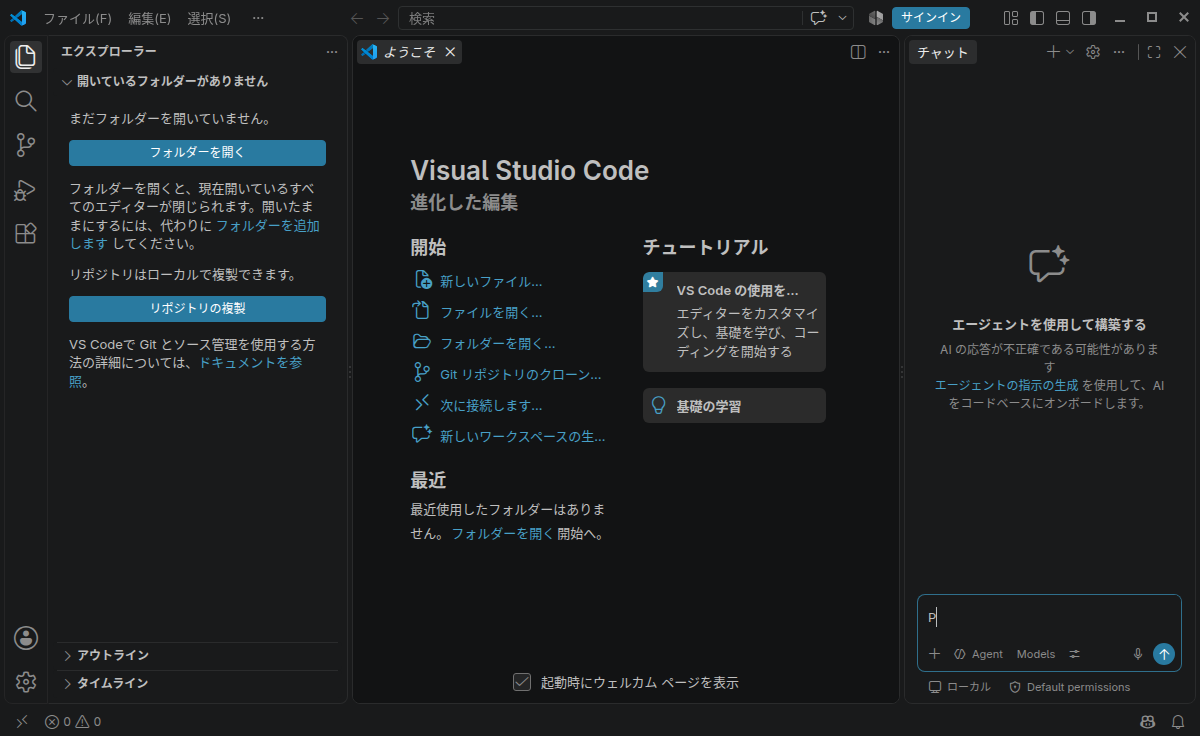1200x736 pixels.
Task: Open dropdown arrow next to chat toolbar icon
Action: coord(843,18)
